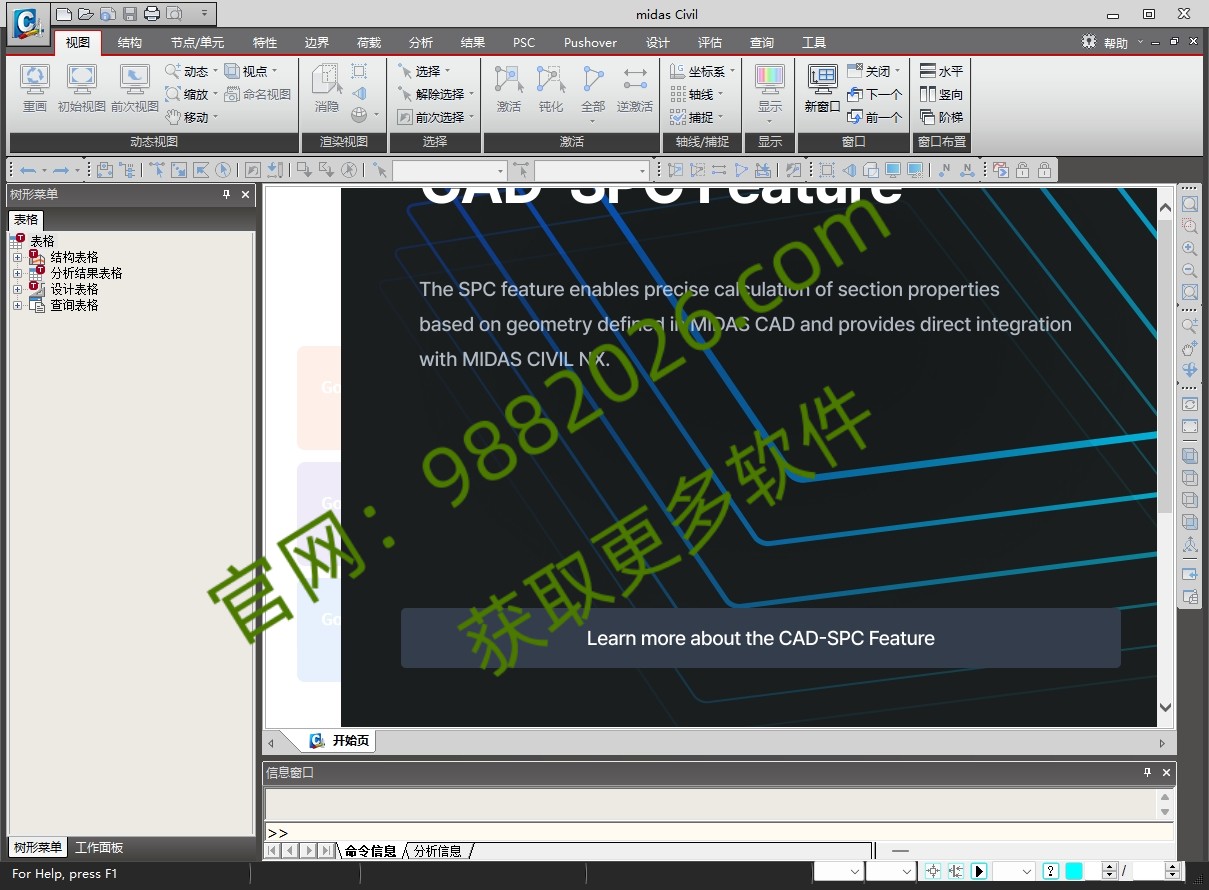This screenshot has width=1209, height=890.
Task: Expand the 设计表格 tree node
Action: [x=17, y=290]
